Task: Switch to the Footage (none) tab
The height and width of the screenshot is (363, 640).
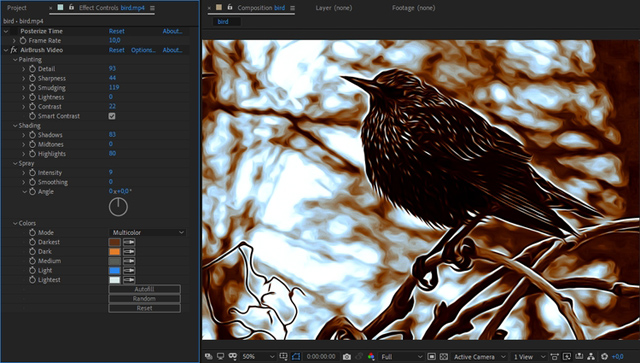Action: pyautogui.click(x=413, y=8)
